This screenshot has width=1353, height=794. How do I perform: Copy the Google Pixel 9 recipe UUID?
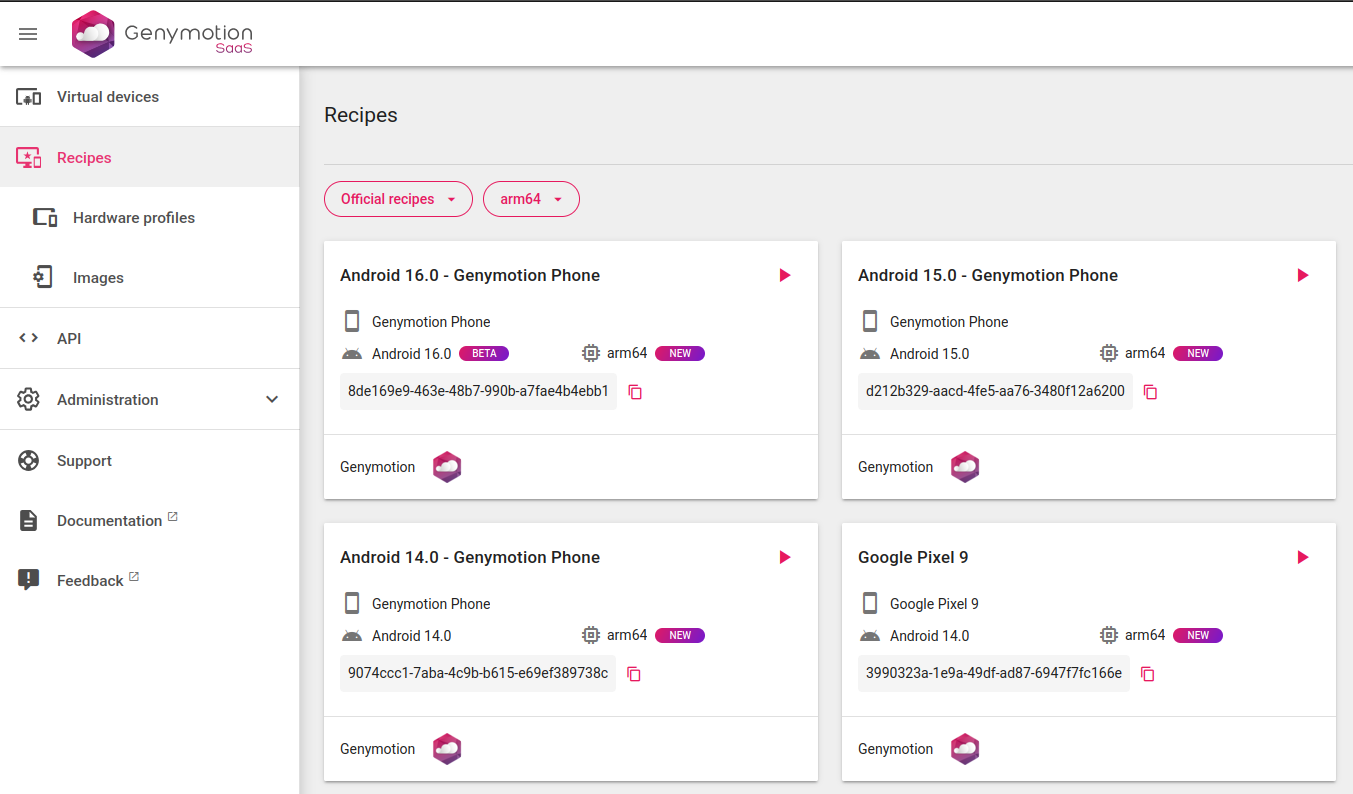(1148, 674)
